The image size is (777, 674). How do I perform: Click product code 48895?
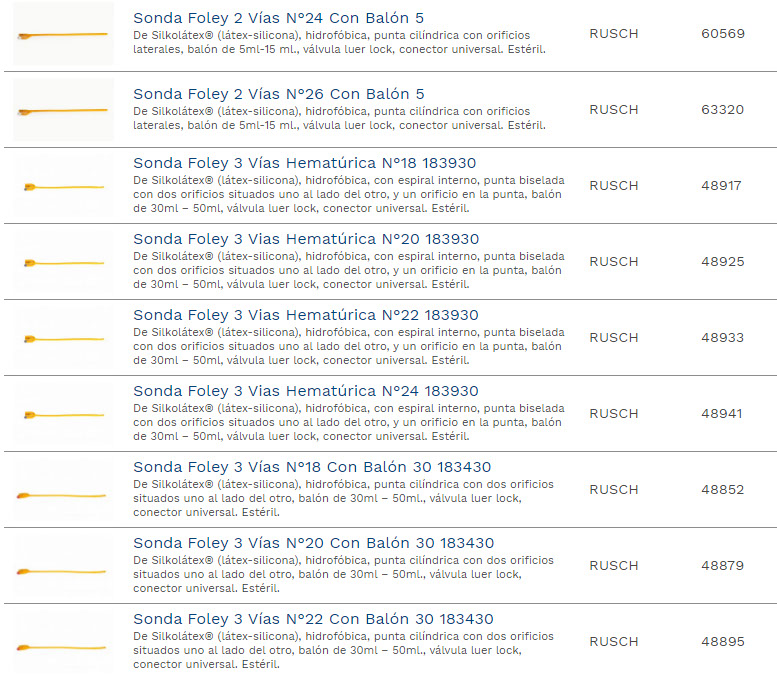[x=722, y=642]
